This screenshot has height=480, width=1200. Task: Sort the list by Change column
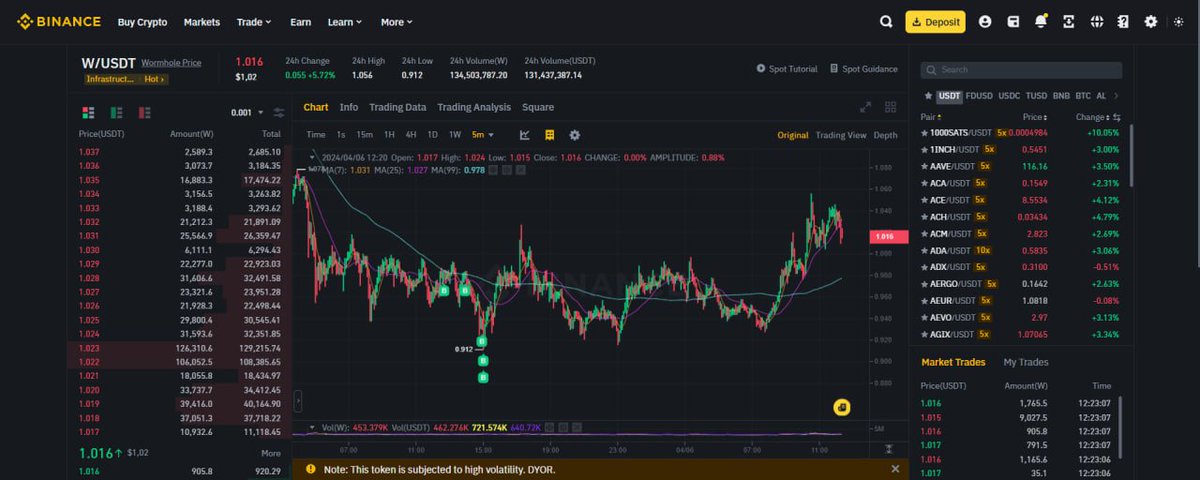1094,117
